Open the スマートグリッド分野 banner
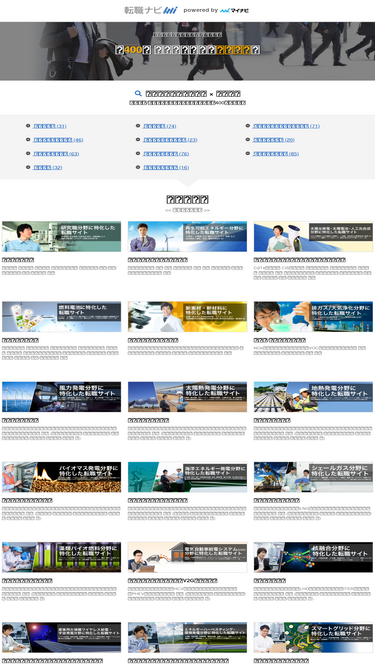Image resolution: width=375 pixels, height=667 pixels. (x=313, y=638)
